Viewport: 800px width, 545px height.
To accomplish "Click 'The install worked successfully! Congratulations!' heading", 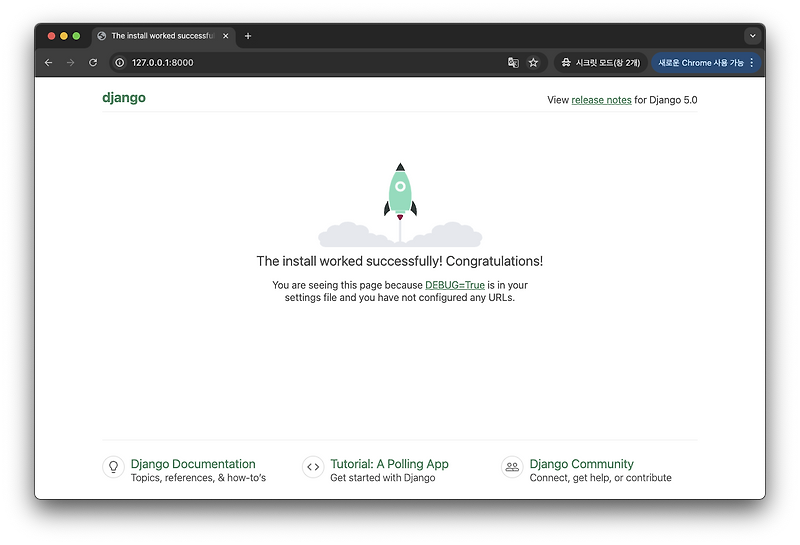I will pyautogui.click(x=399, y=261).
